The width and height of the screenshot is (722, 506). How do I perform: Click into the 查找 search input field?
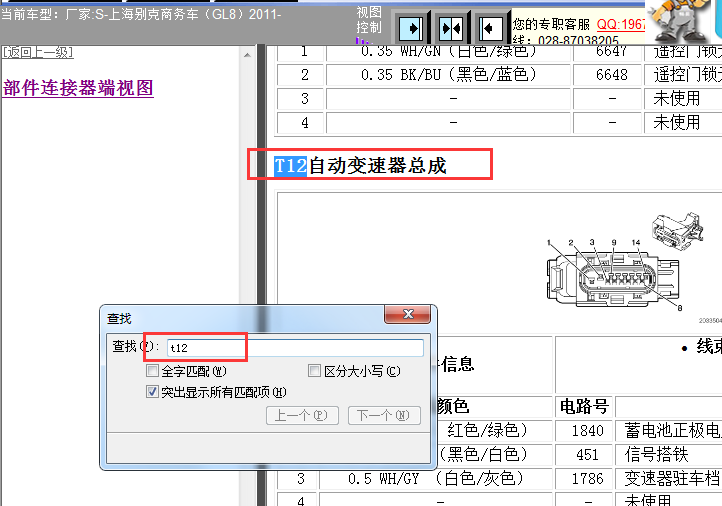[295, 348]
